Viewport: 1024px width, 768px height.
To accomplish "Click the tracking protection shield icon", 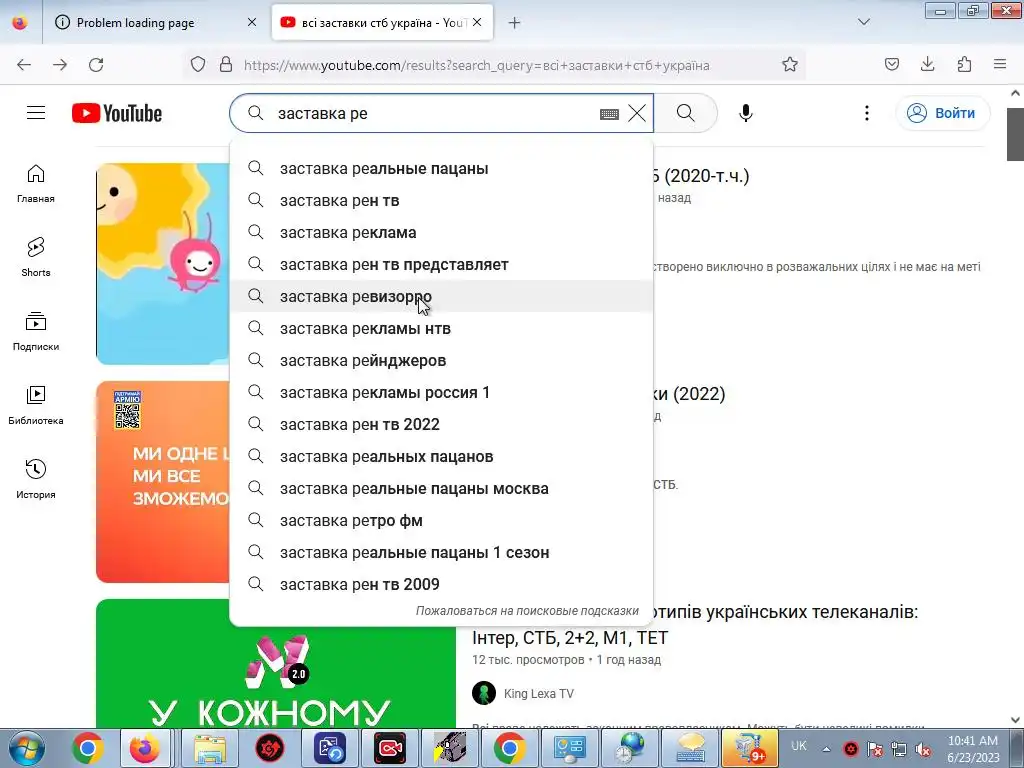I will 198,65.
